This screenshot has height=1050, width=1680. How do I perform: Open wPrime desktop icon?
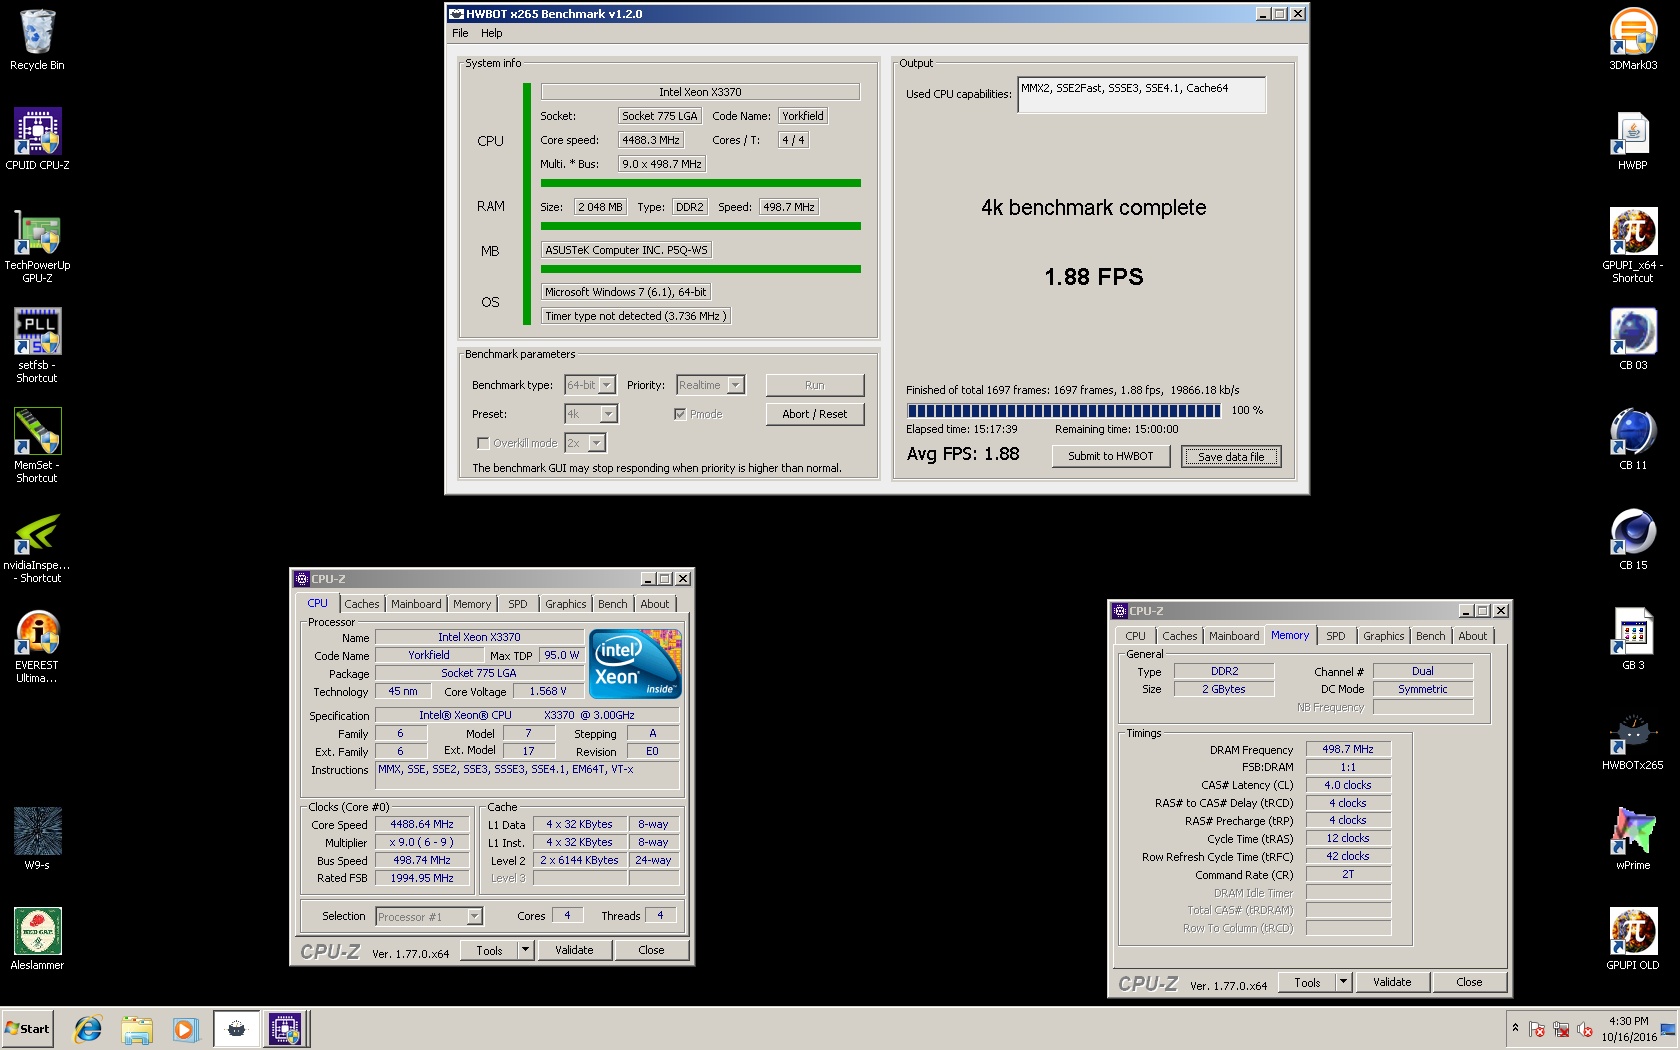click(1633, 840)
